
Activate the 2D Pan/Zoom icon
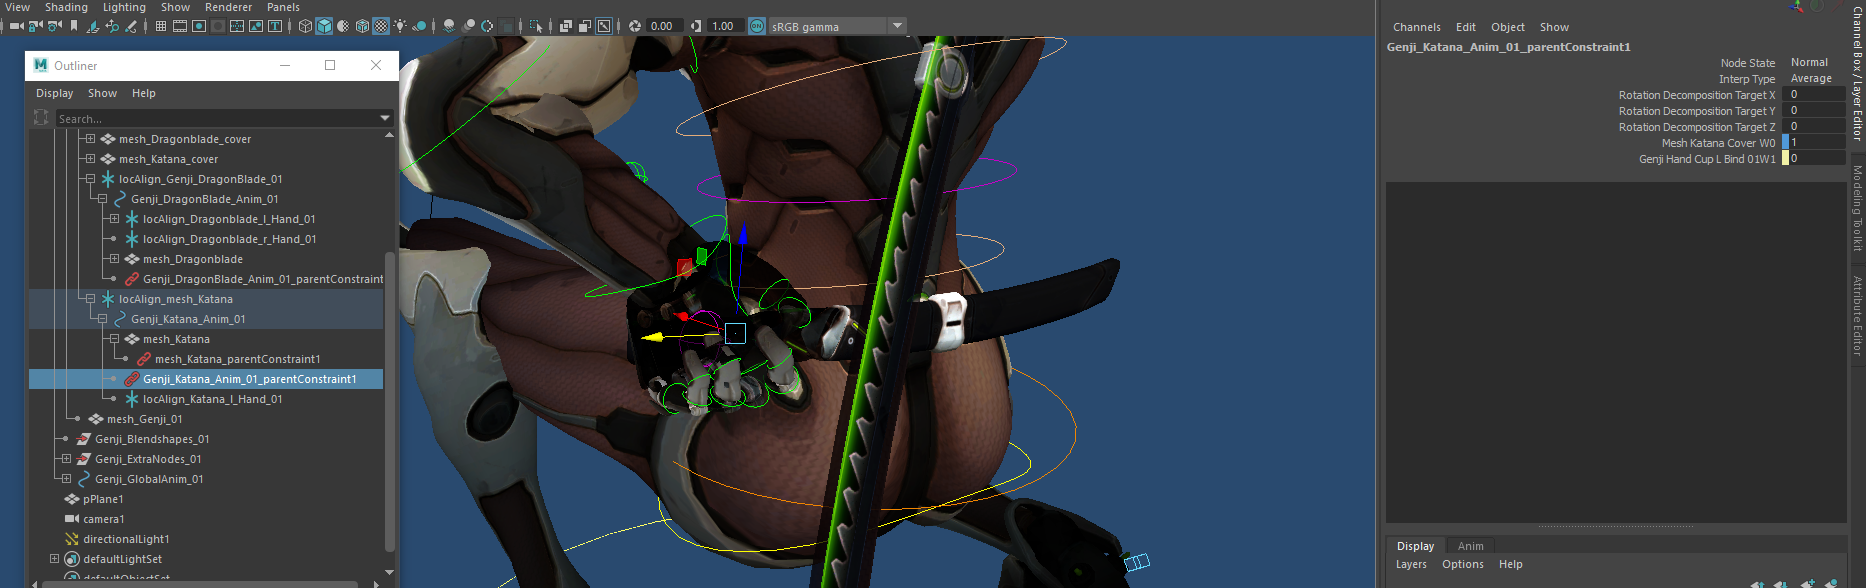coord(112,26)
